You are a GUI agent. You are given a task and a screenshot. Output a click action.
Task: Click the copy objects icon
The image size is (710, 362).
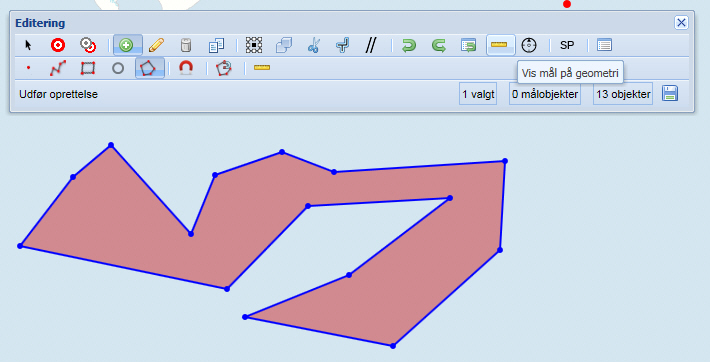tap(216, 45)
